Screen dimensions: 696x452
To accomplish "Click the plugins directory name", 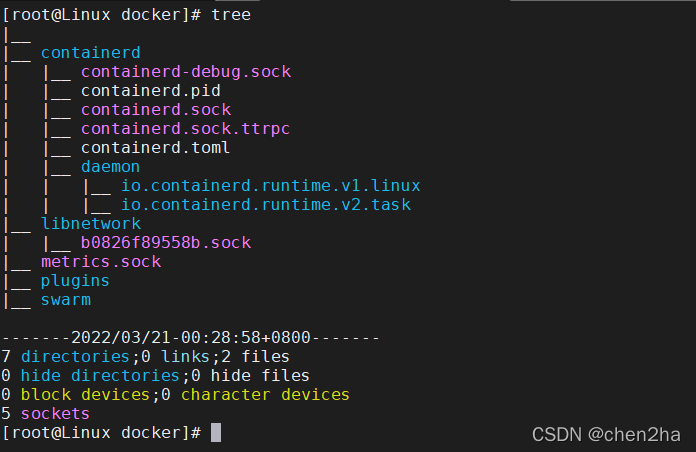I will click(x=75, y=281).
